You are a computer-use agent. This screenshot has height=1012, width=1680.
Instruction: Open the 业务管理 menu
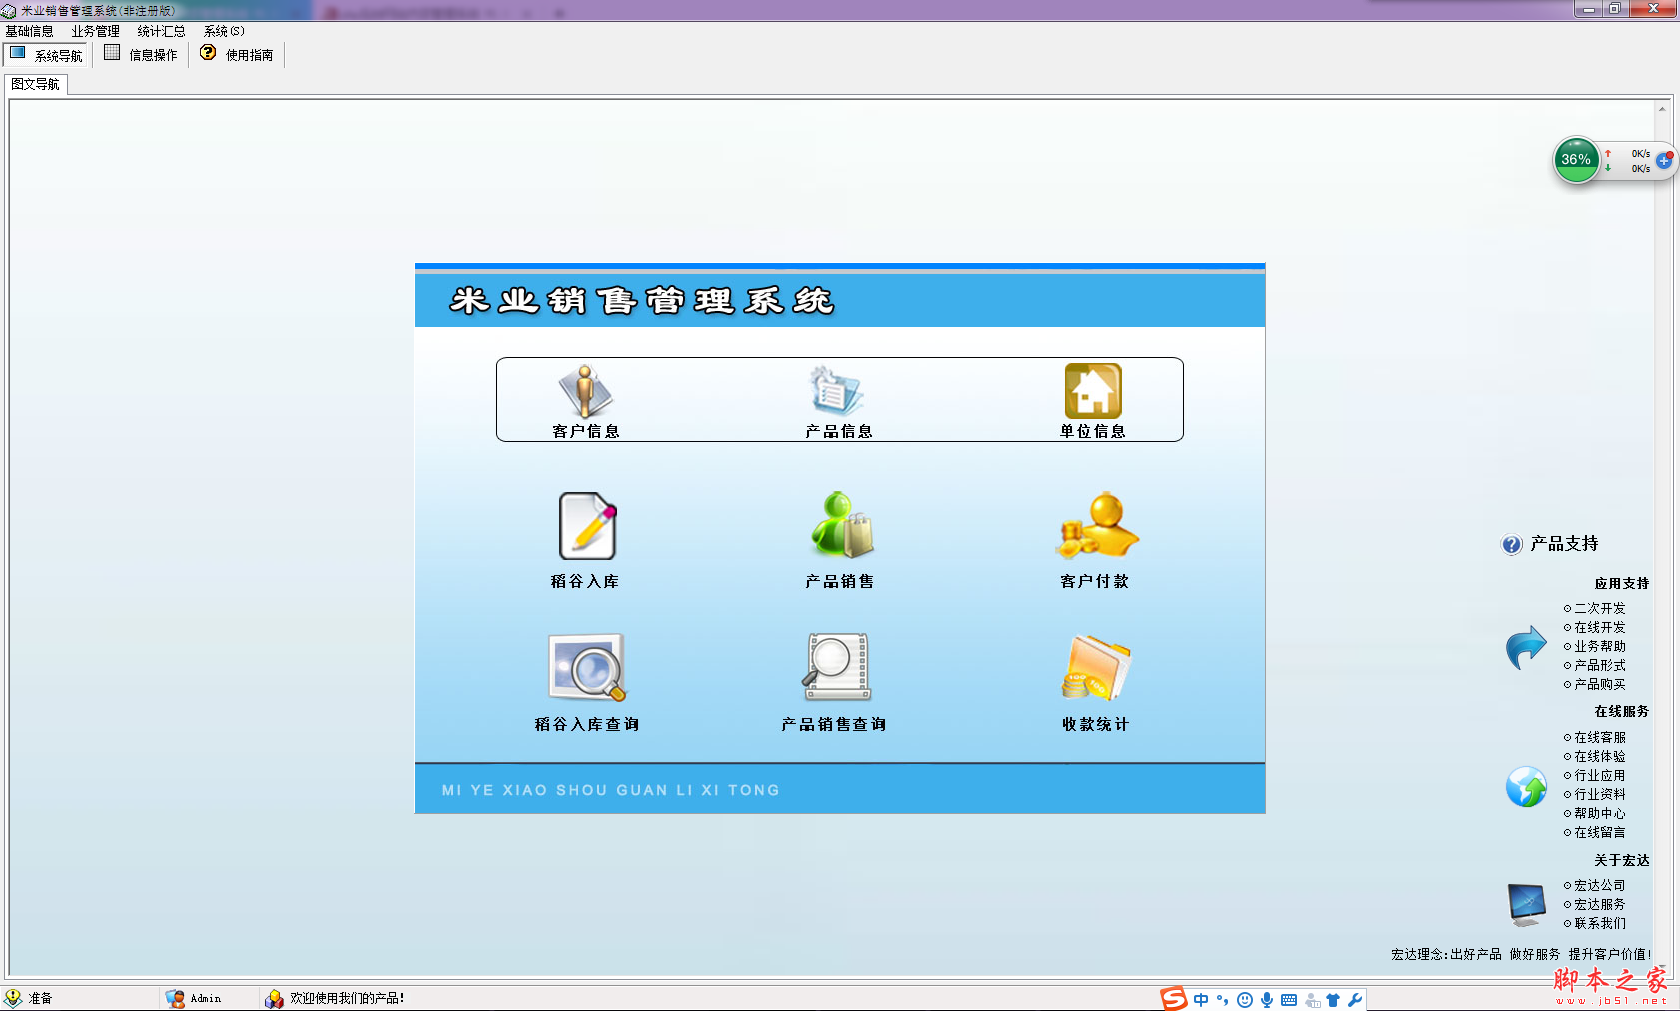tap(96, 31)
